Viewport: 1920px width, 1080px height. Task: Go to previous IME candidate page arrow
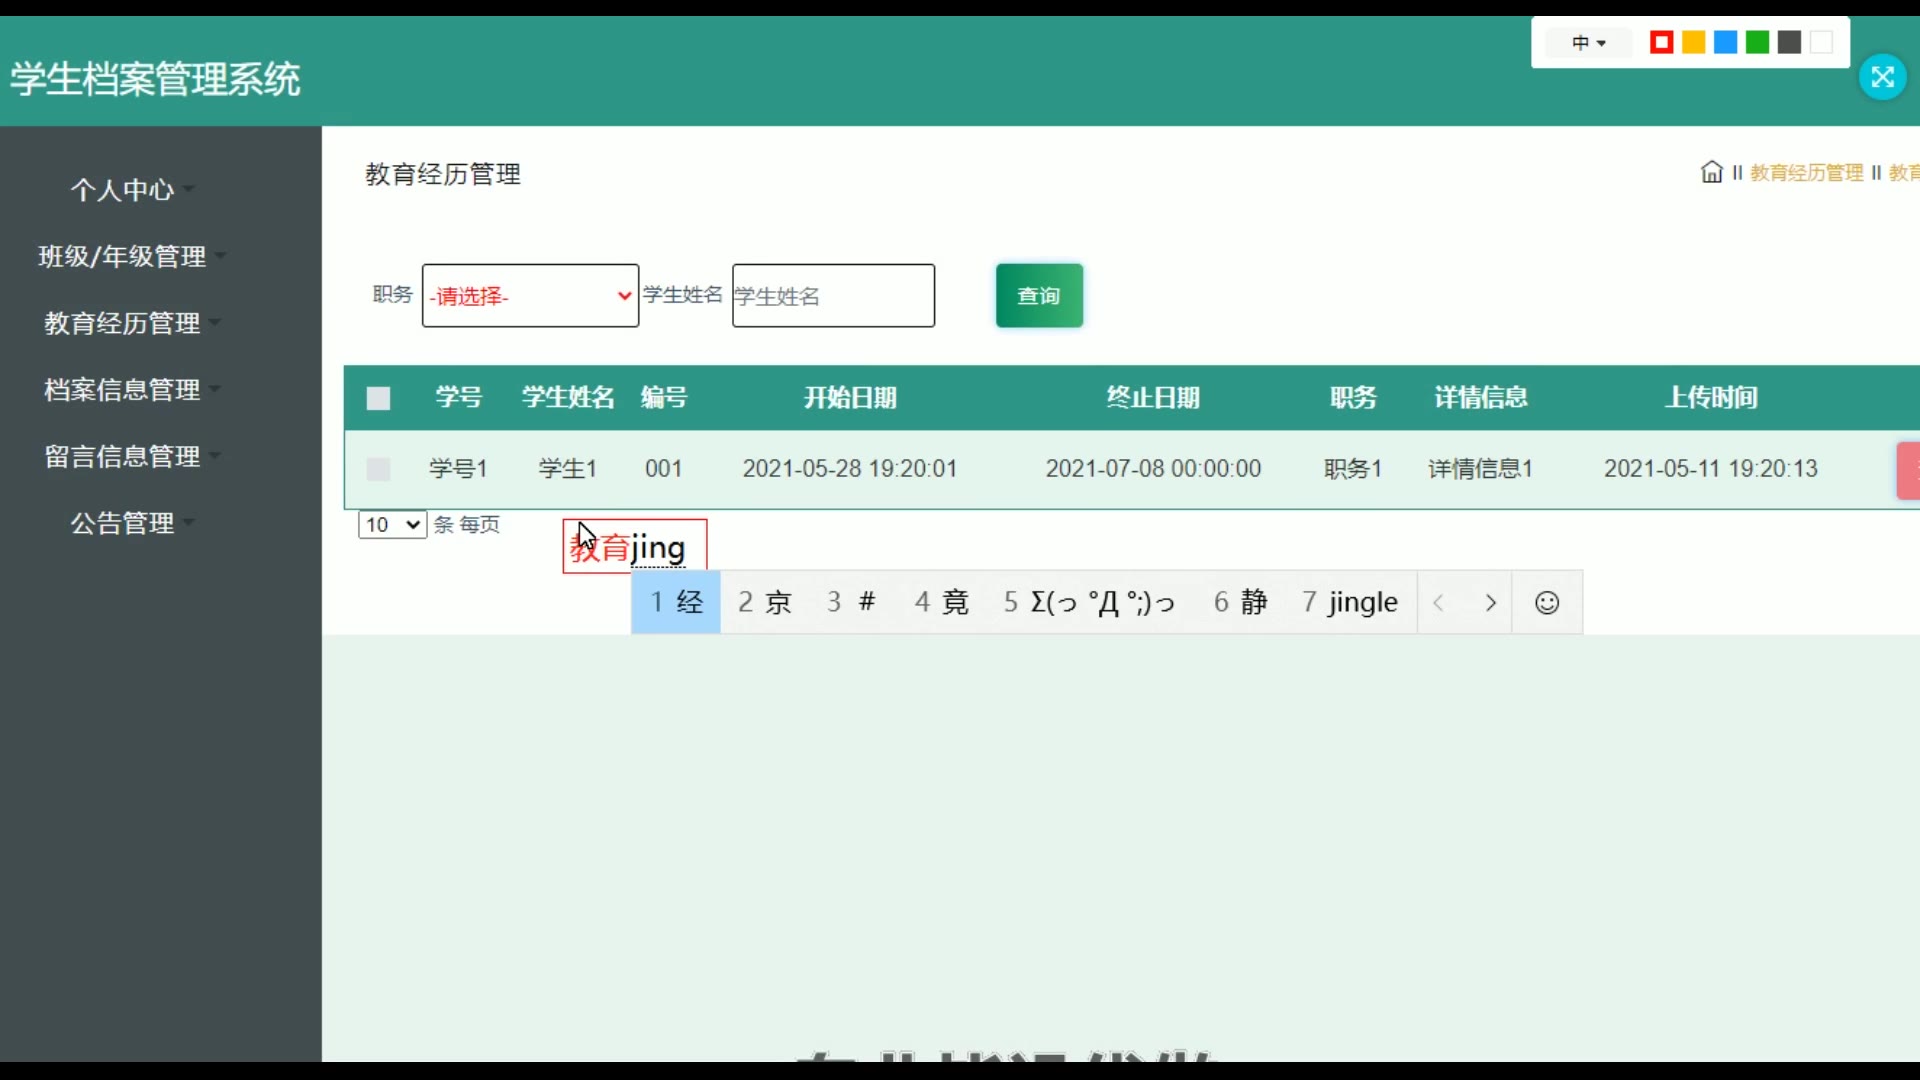pos(1439,603)
